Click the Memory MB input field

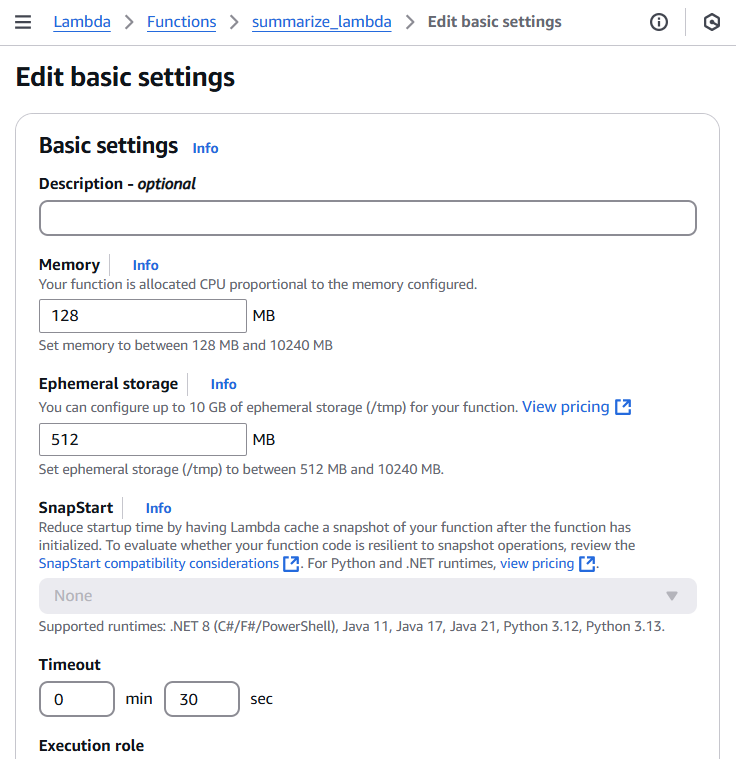(x=143, y=316)
